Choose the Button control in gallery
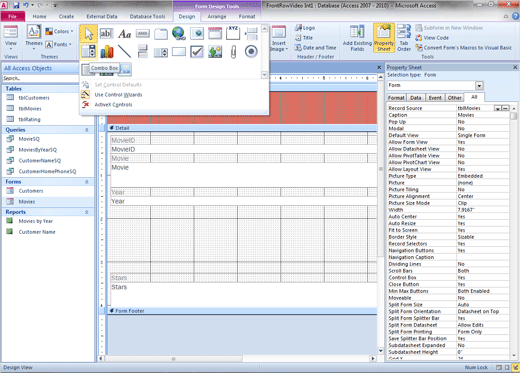520x373 pixels. [x=143, y=33]
